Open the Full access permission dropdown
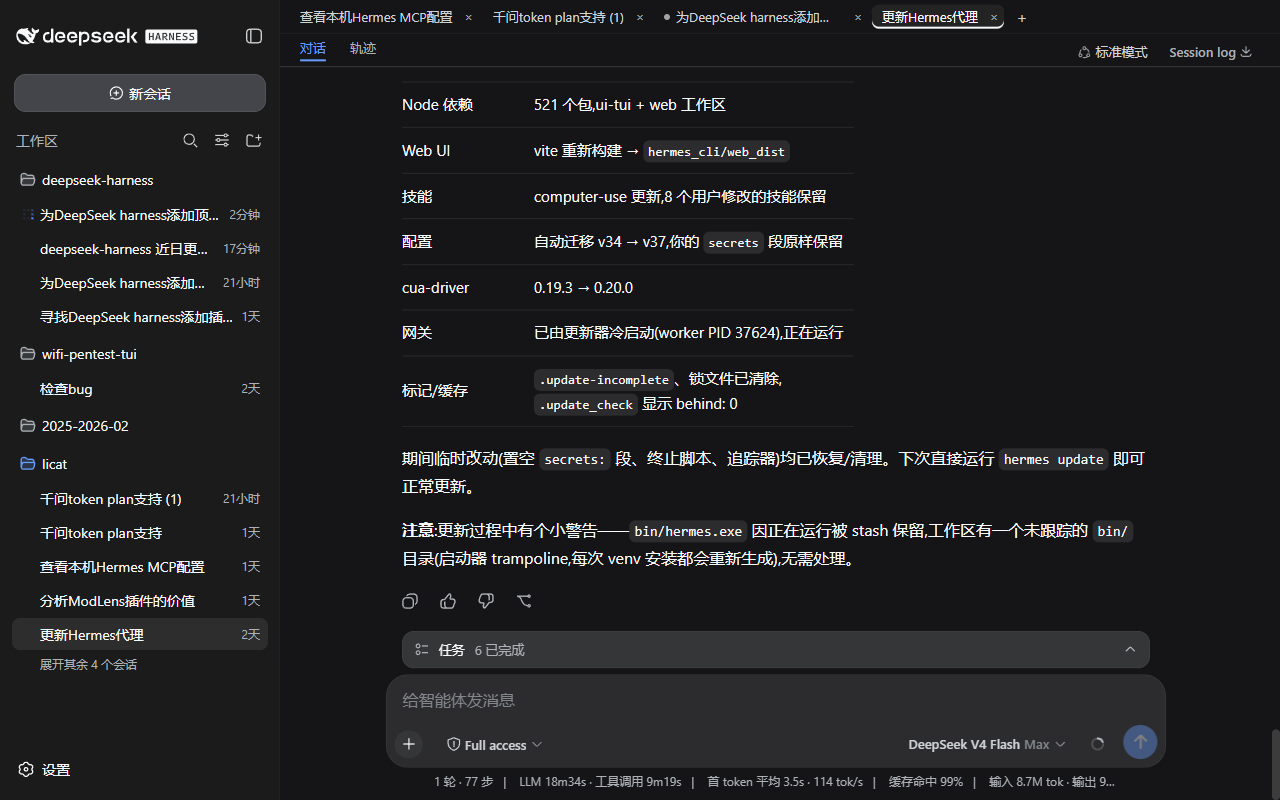This screenshot has height=800, width=1280. click(494, 745)
